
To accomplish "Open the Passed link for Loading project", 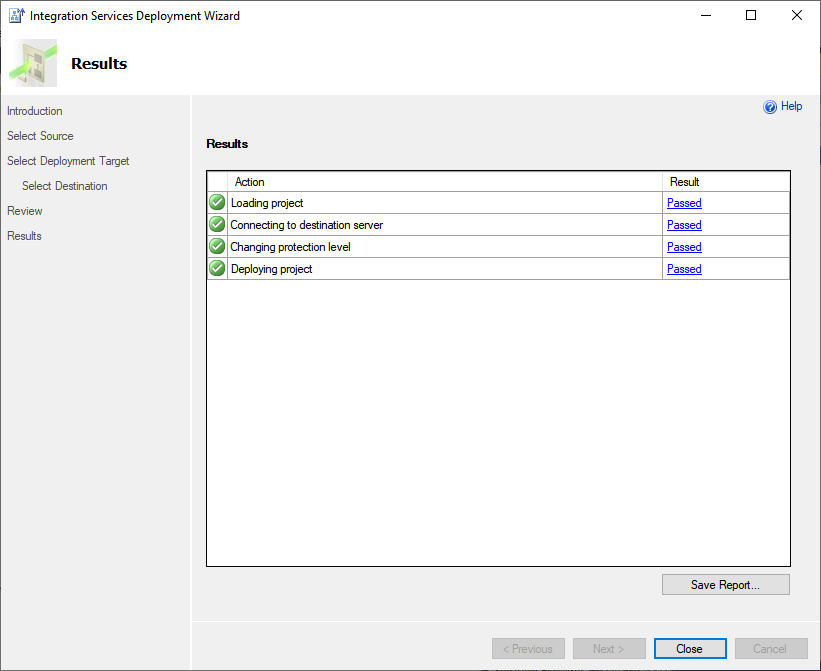I will pos(684,203).
